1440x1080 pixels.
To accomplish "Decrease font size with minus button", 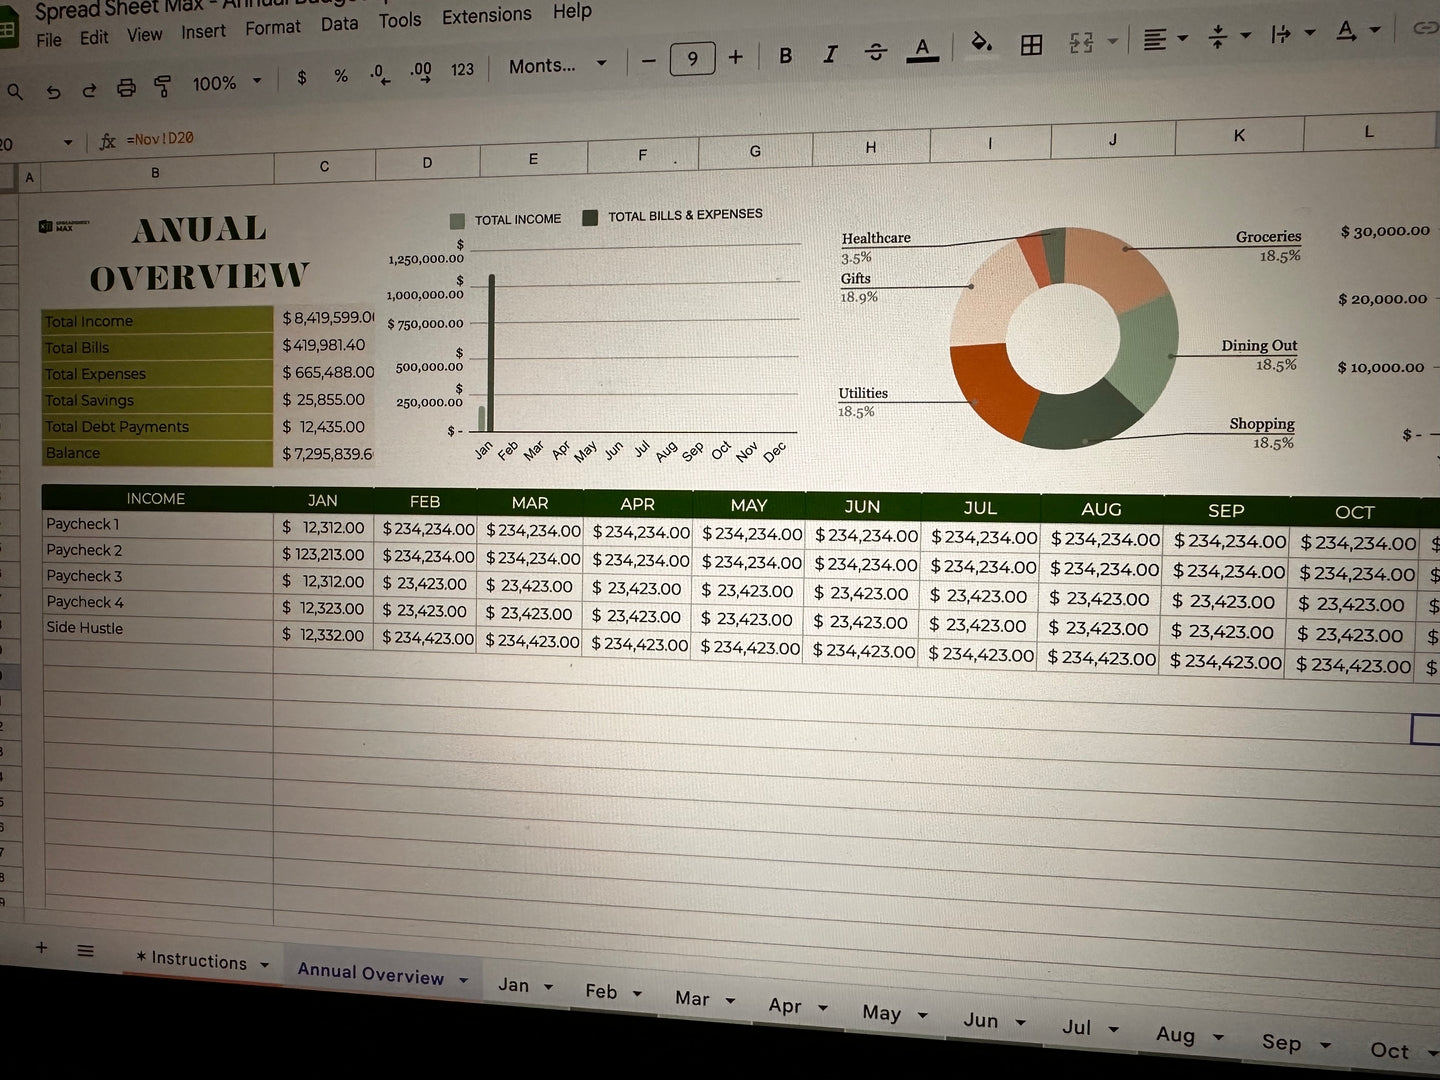I will (x=648, y=61).
